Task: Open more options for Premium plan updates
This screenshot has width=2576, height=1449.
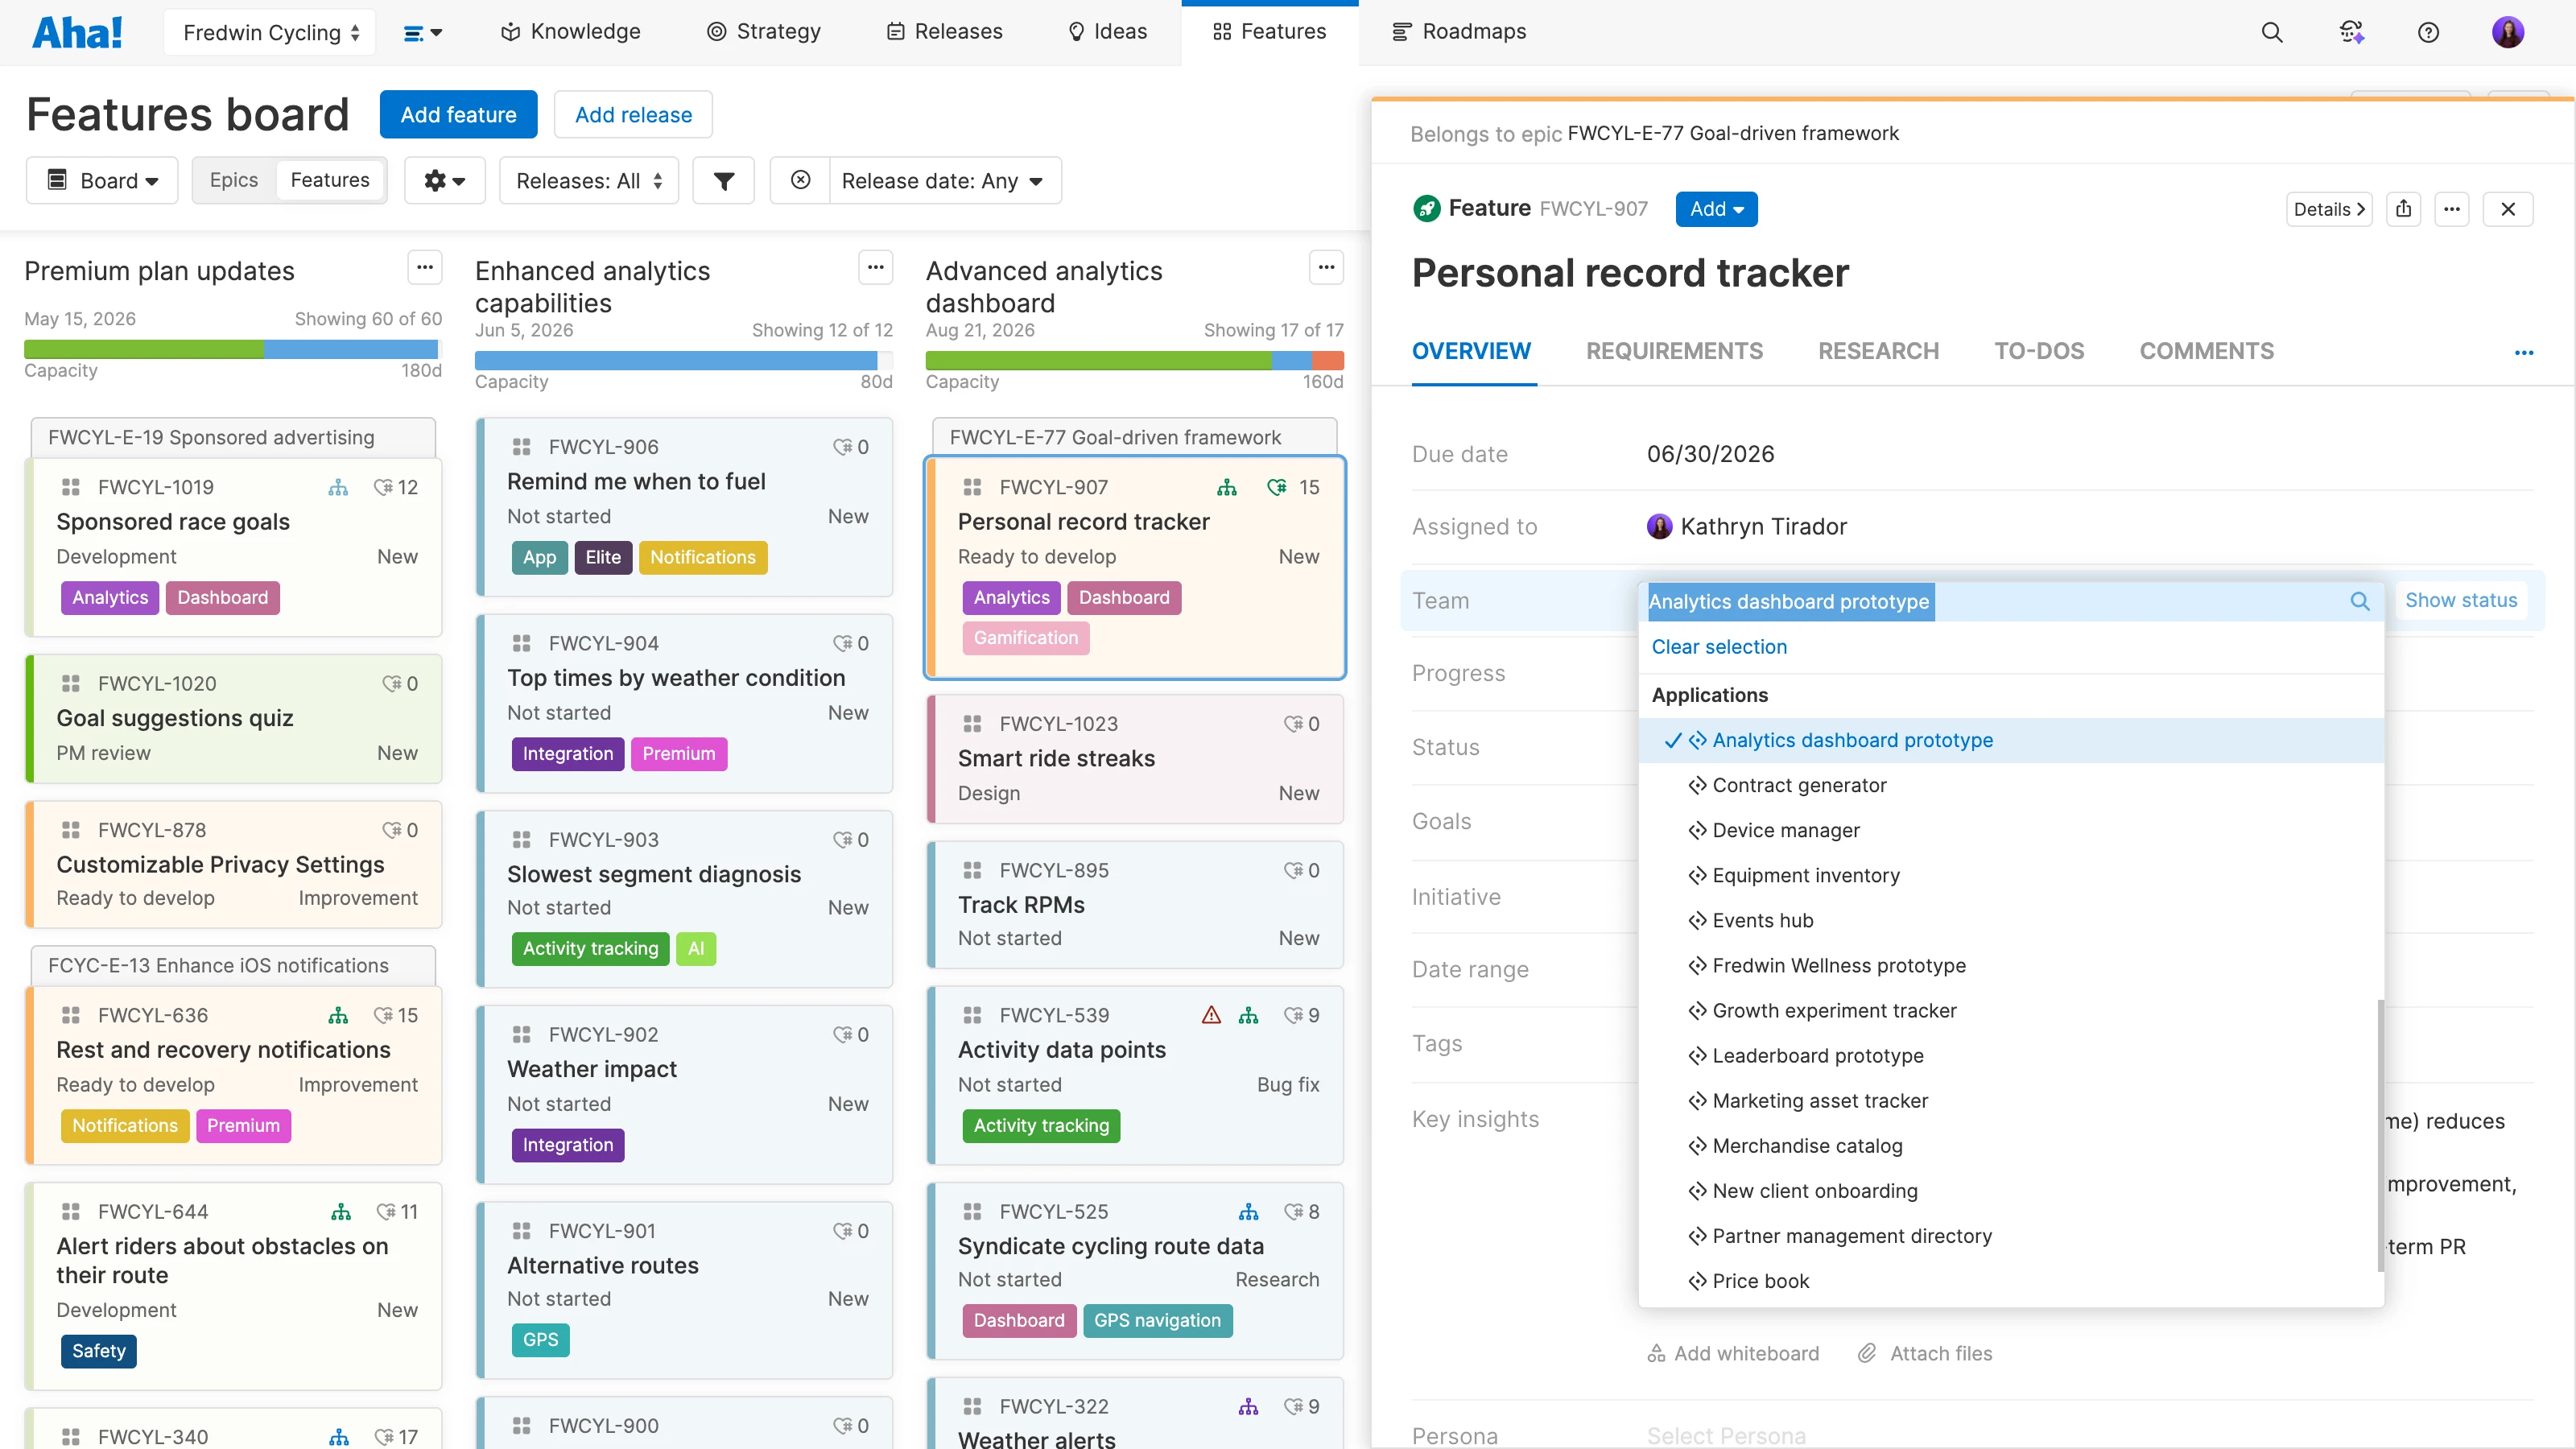Action: pyautogui.click(x=424, y=268)
